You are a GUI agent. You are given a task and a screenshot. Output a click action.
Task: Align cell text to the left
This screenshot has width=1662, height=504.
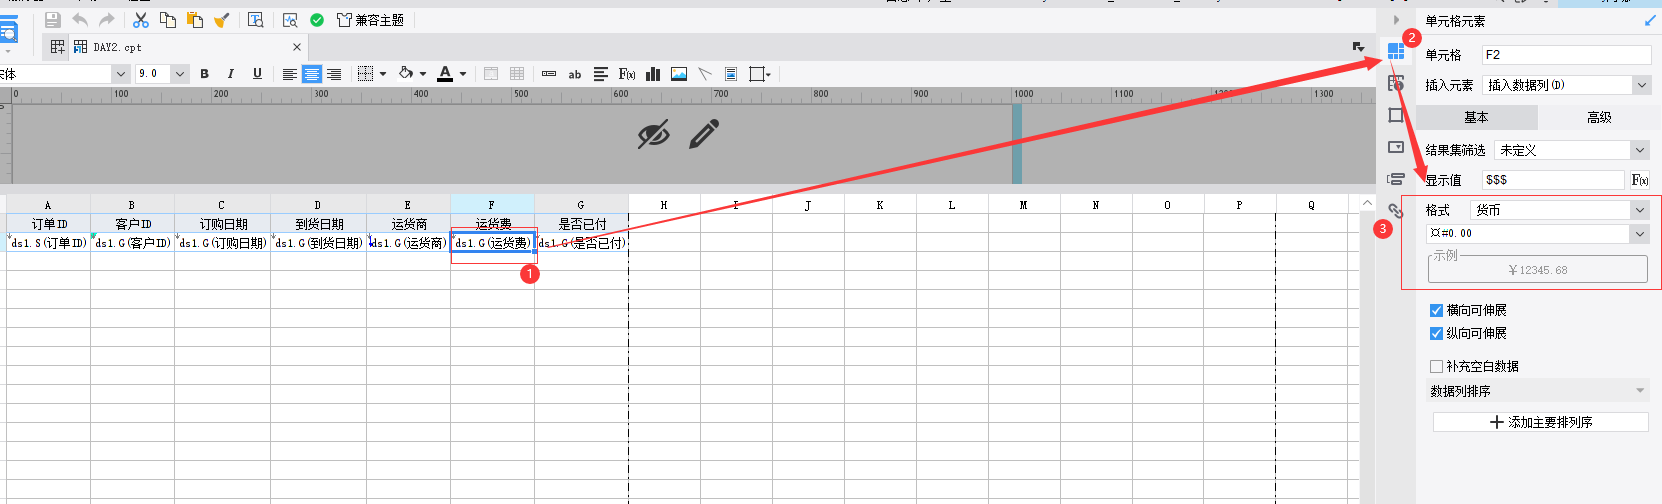pos(289,74)
